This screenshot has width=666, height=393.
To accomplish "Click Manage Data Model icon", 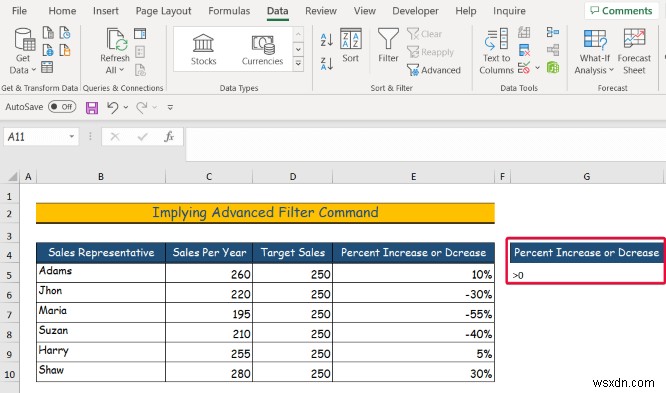I will tap(553, 67).
